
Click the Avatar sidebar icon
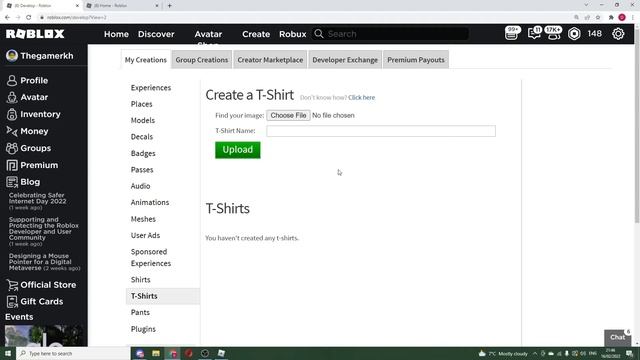tap(12, 97)
